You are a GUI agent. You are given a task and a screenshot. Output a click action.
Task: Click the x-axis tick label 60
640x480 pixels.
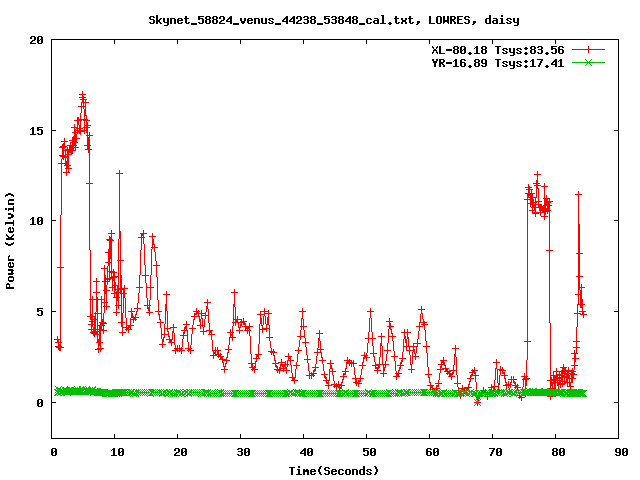(432, 452)
